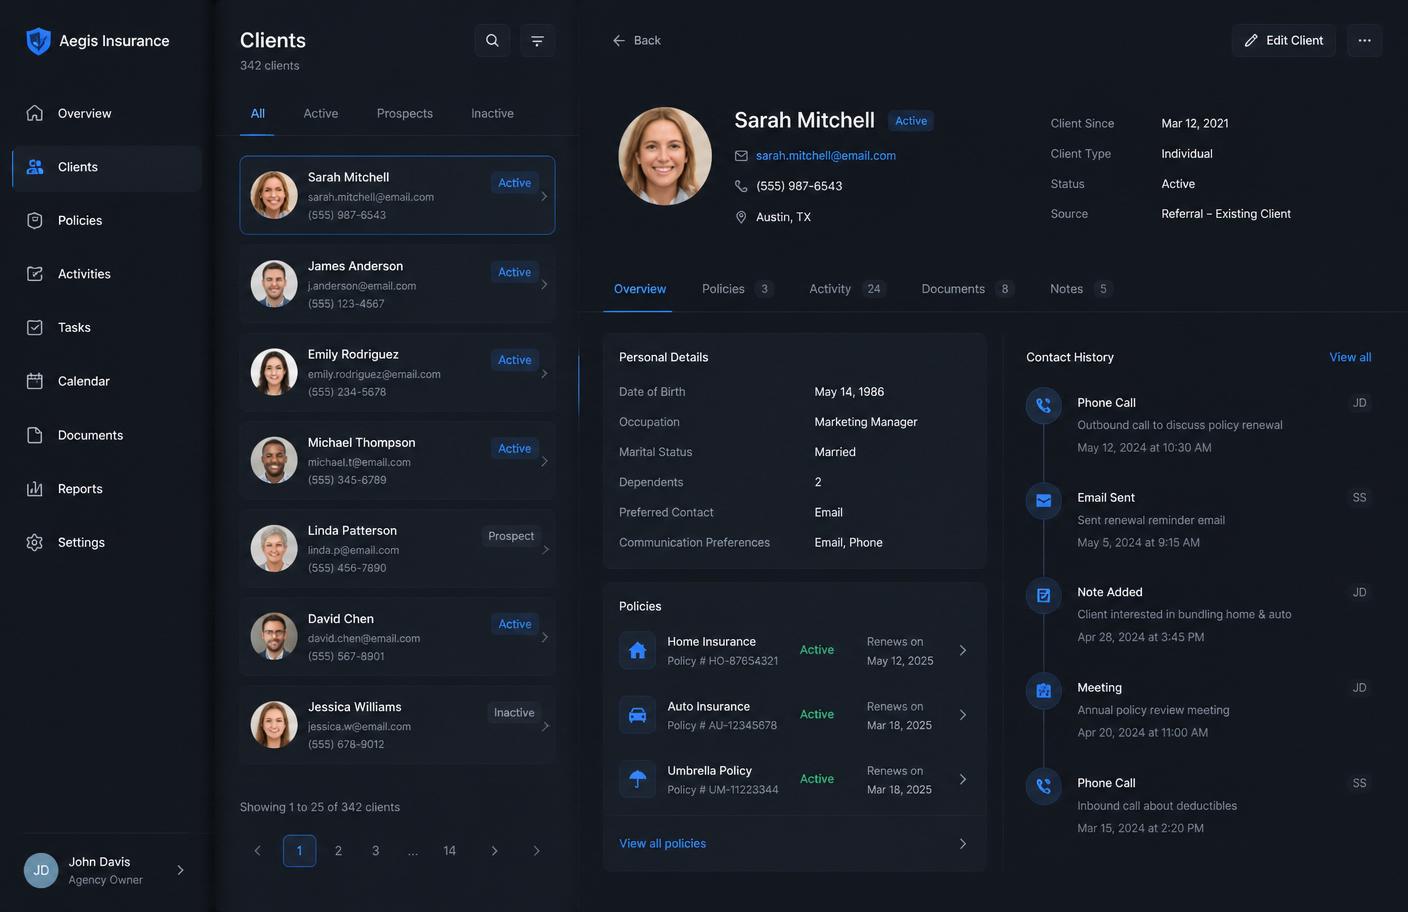
Task: Click the previous page arrow in pagination
Action: point(257,851)
